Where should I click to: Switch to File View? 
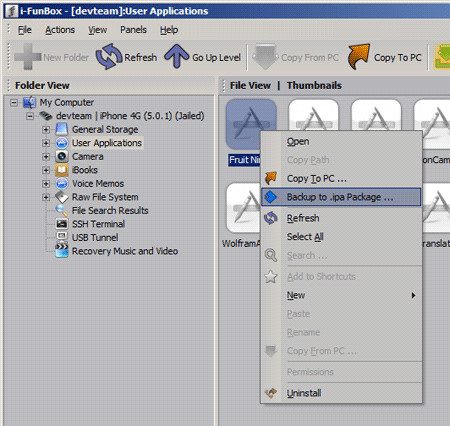click(x=250, y=85)
